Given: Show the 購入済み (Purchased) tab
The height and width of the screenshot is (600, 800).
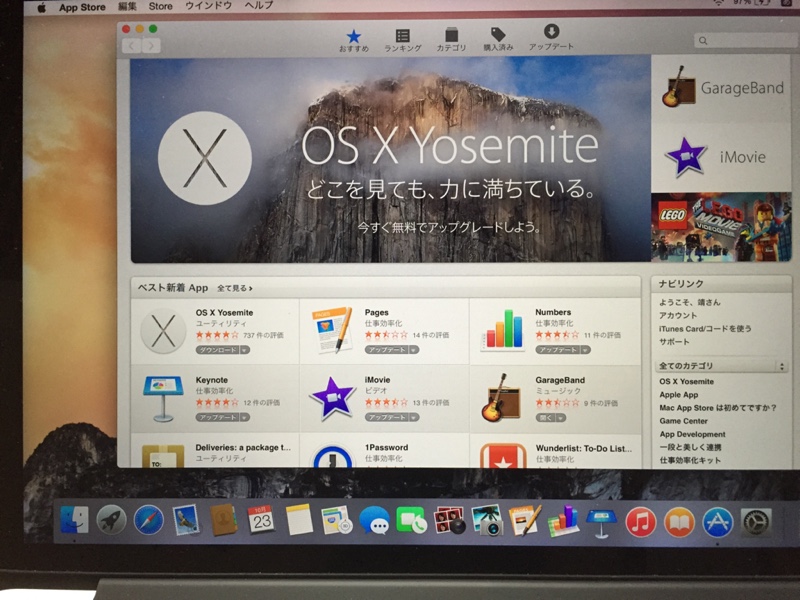Looking at the screenshot, I should pyautogui.click(x=498, y=39).
